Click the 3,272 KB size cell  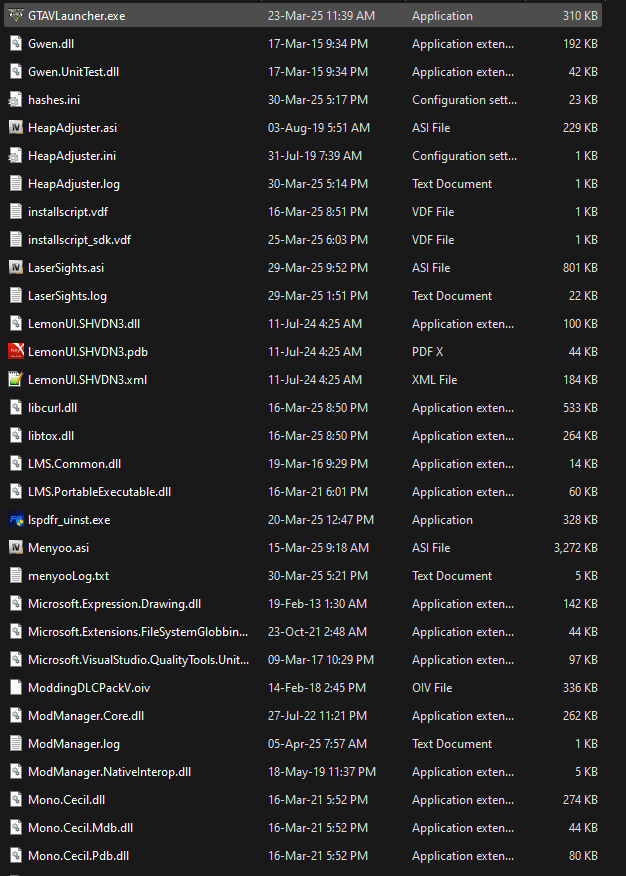coord(576,548)
